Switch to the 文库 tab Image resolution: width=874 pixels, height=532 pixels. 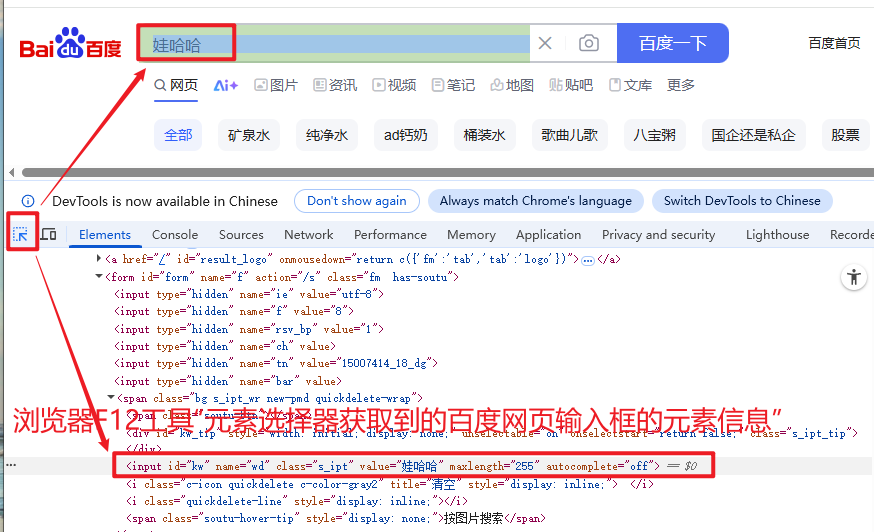click(630, 85)
